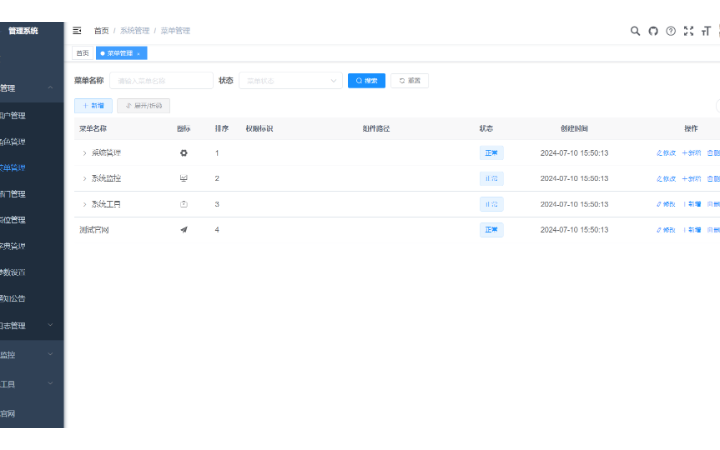Click 修改 in the 系统工具 row

coord(666,204)
